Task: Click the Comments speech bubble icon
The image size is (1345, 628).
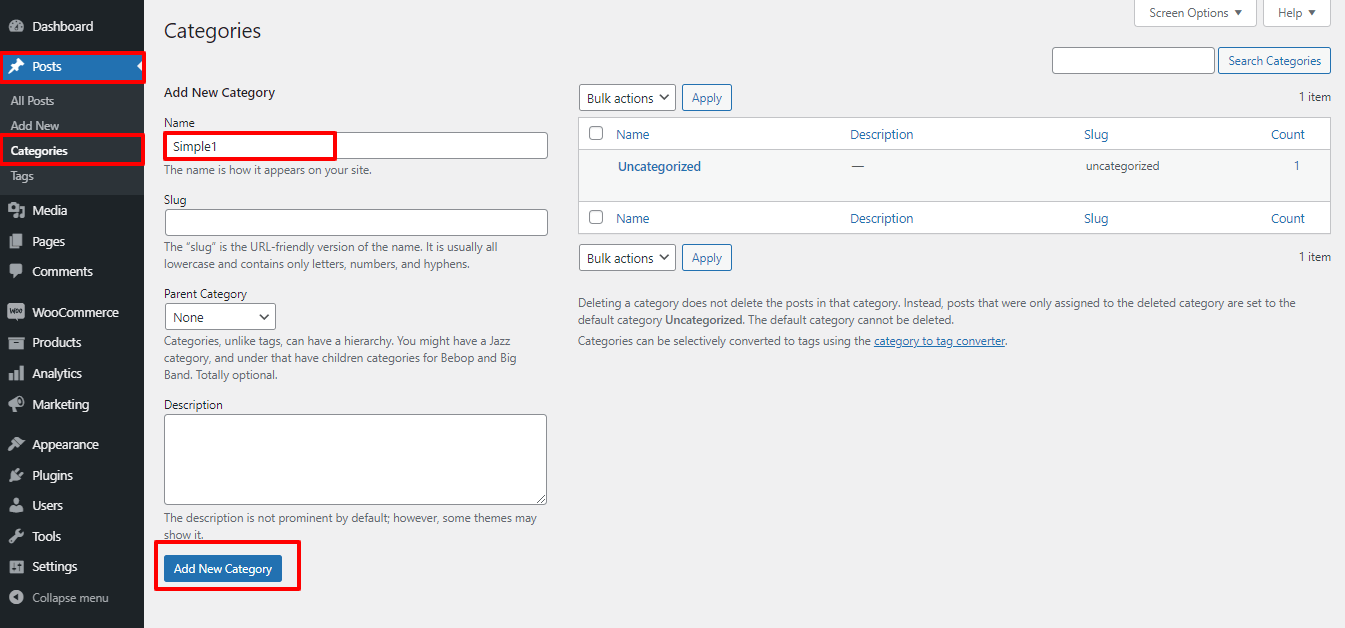Action: click(x=16, y=271)
